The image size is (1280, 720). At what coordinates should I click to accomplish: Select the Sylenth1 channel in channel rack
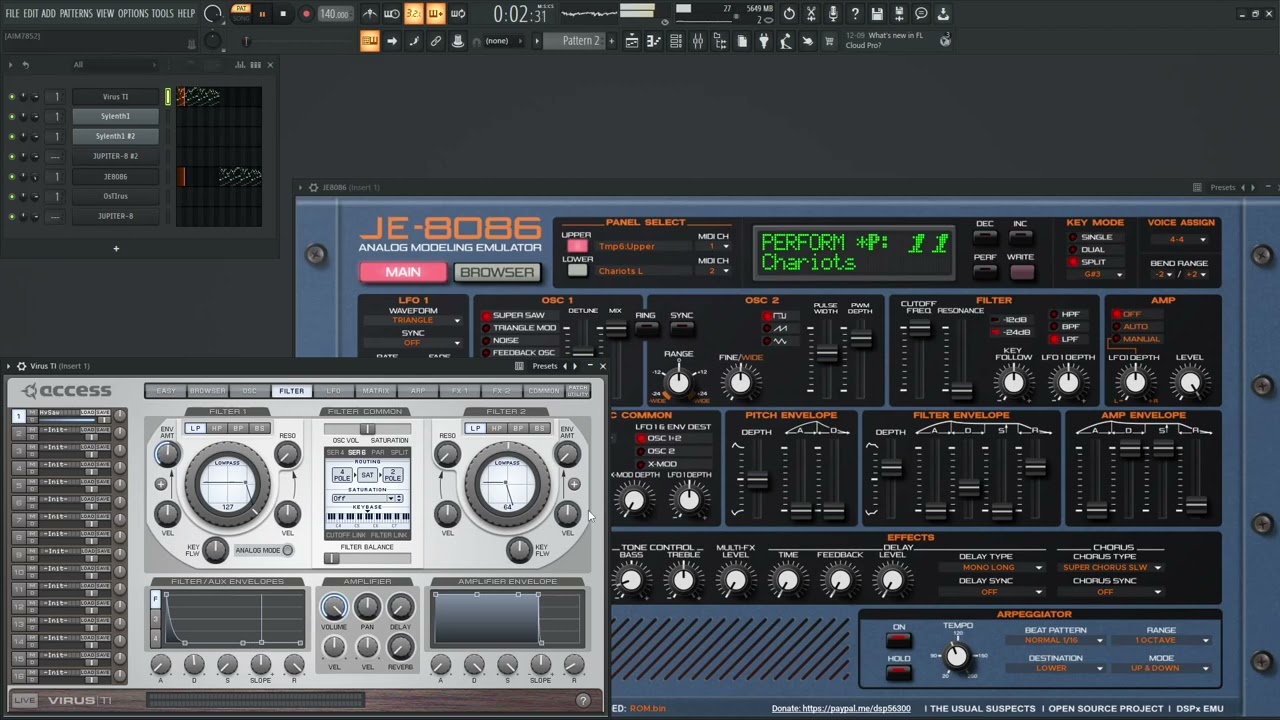coord(115,116)
